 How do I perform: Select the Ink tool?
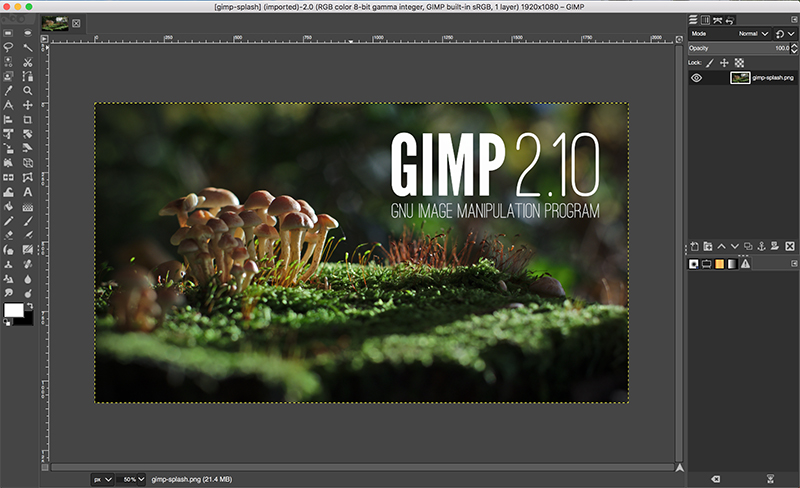tap(8, 250)
